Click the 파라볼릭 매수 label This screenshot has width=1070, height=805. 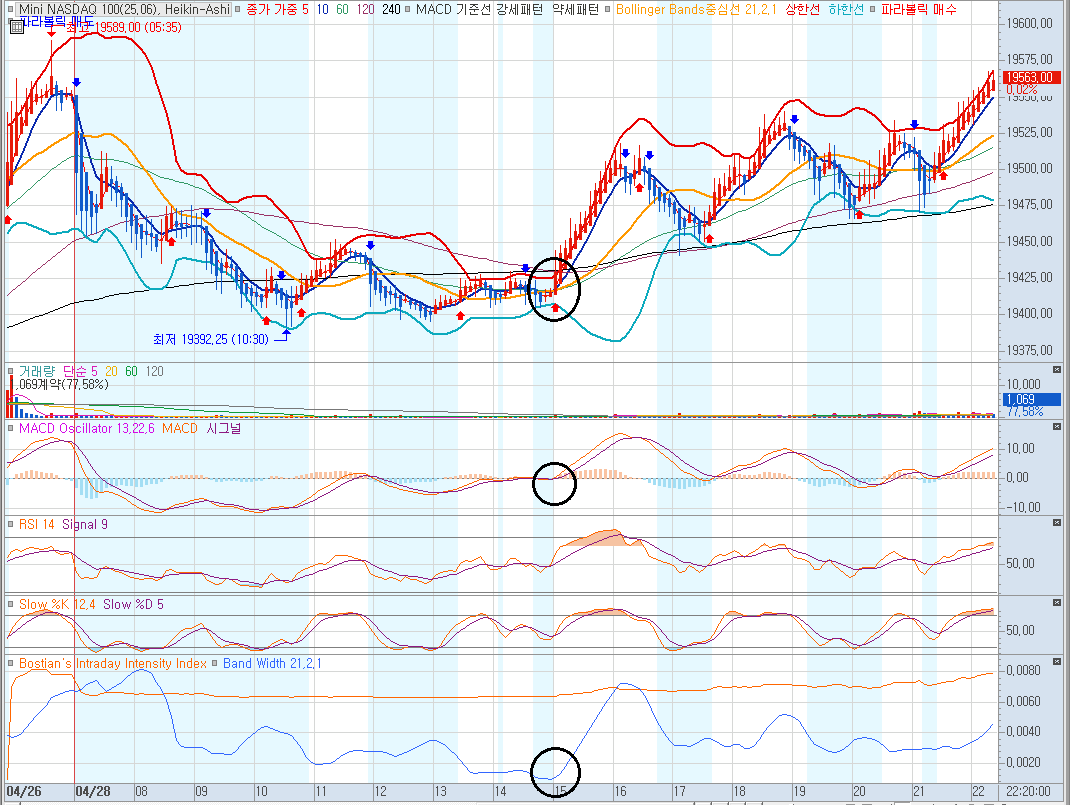[919, 10]
